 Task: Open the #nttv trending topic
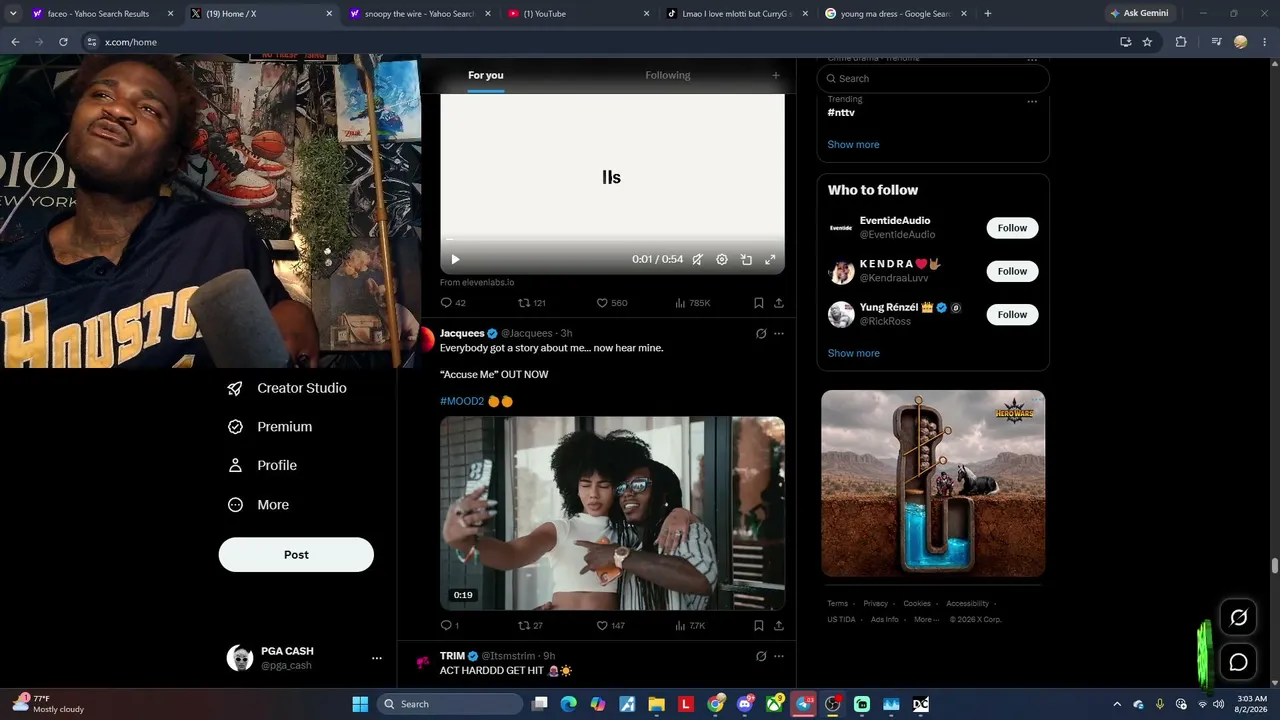tap(841, 113)
